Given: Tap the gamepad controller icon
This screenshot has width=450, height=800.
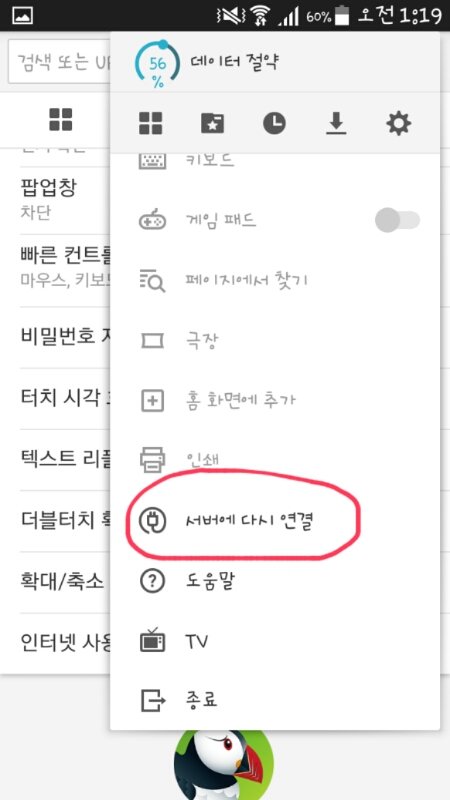Looking at the screenshot, I should 152,220.
